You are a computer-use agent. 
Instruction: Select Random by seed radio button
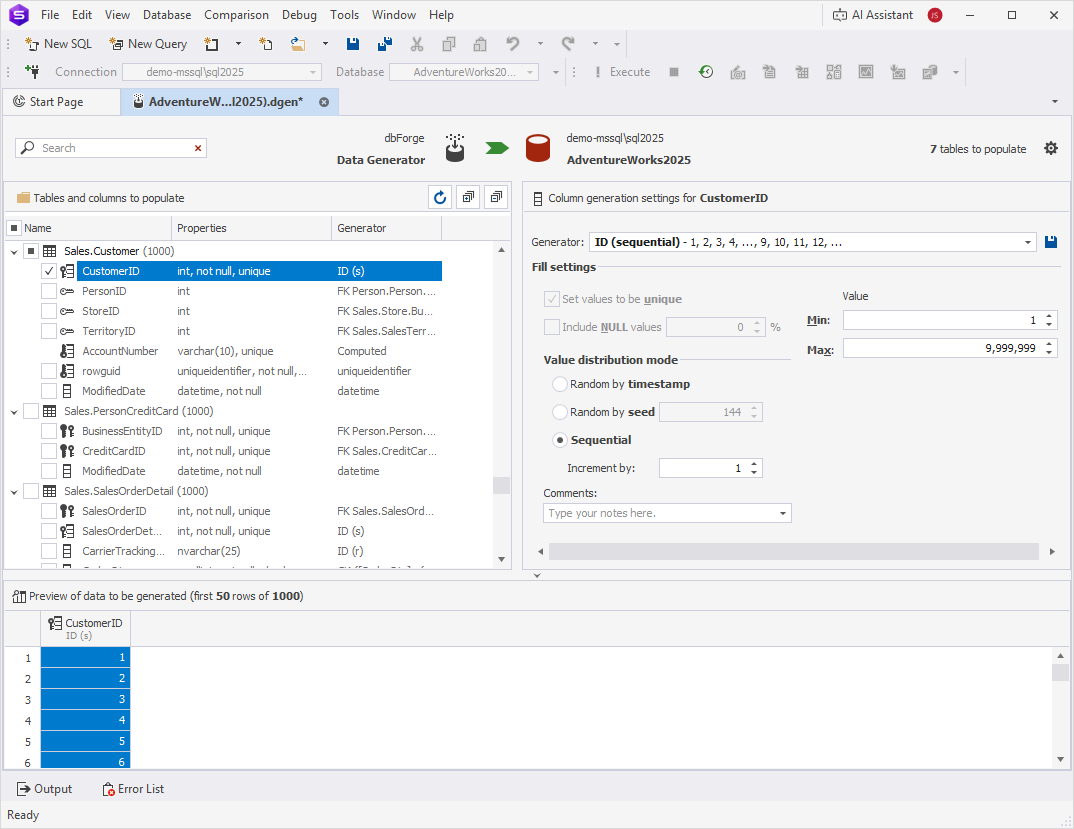(560, 412)
